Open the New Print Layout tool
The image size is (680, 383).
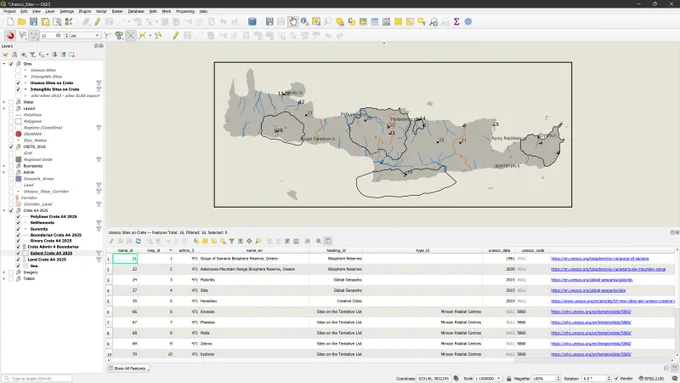pyautogui.click(x=45, y=22)
